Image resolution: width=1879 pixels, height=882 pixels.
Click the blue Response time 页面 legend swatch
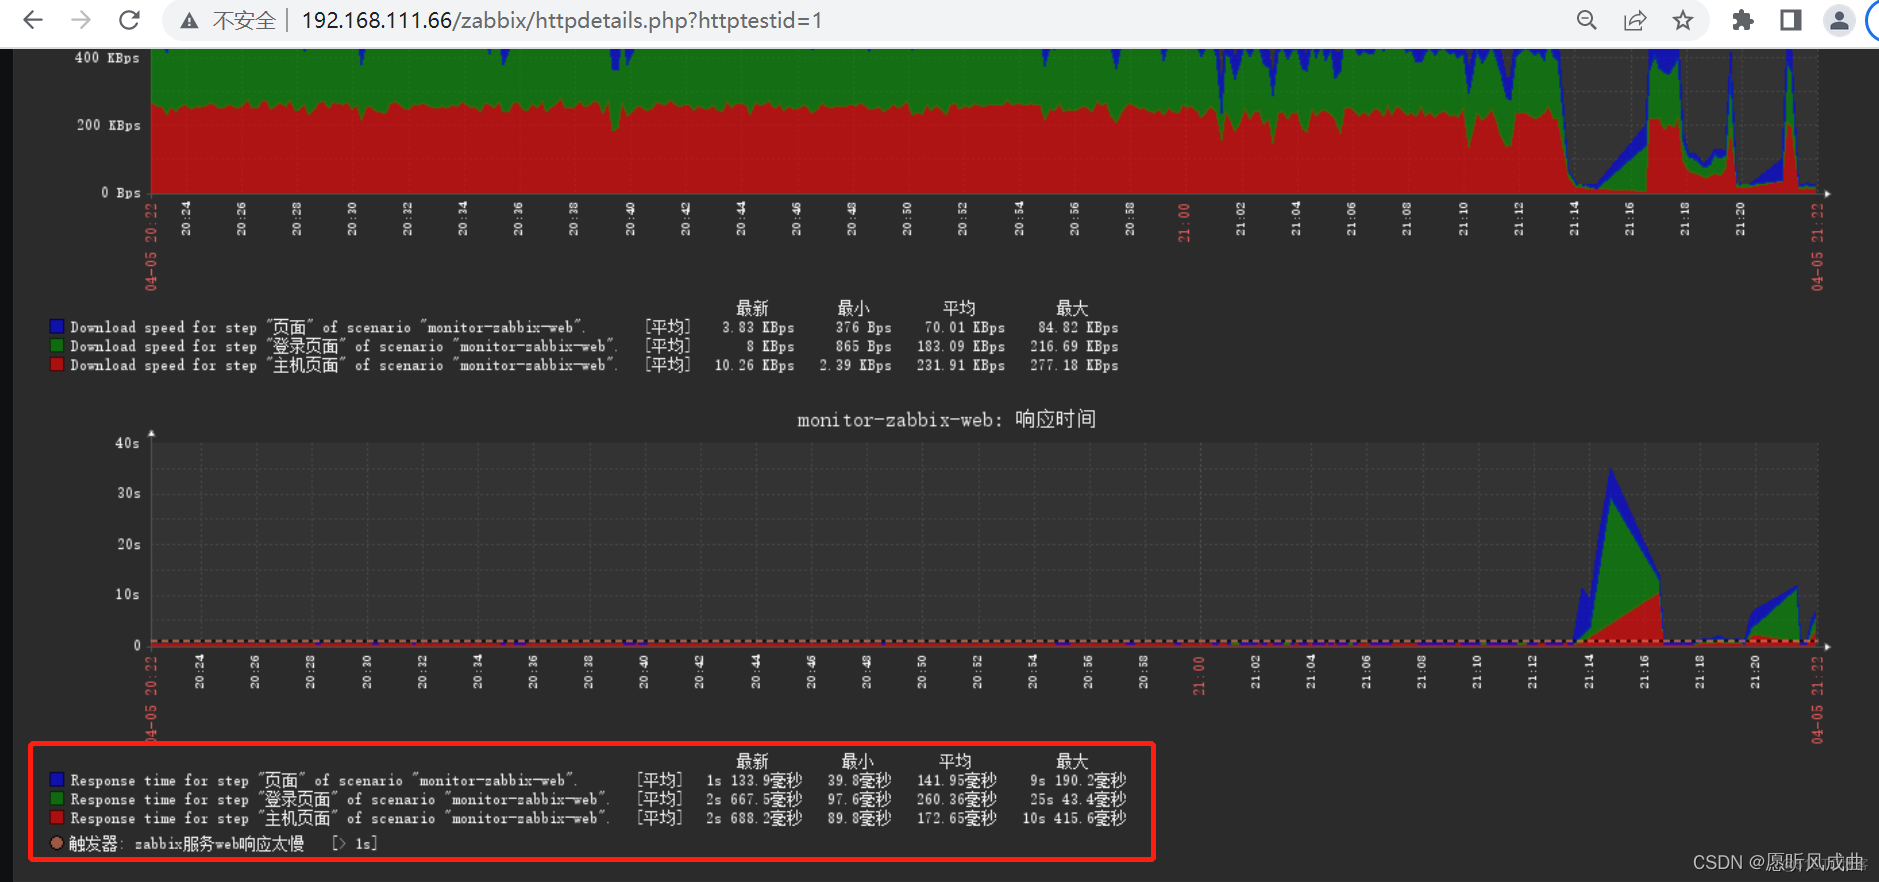pyautogui.click(x=57, y=780)
